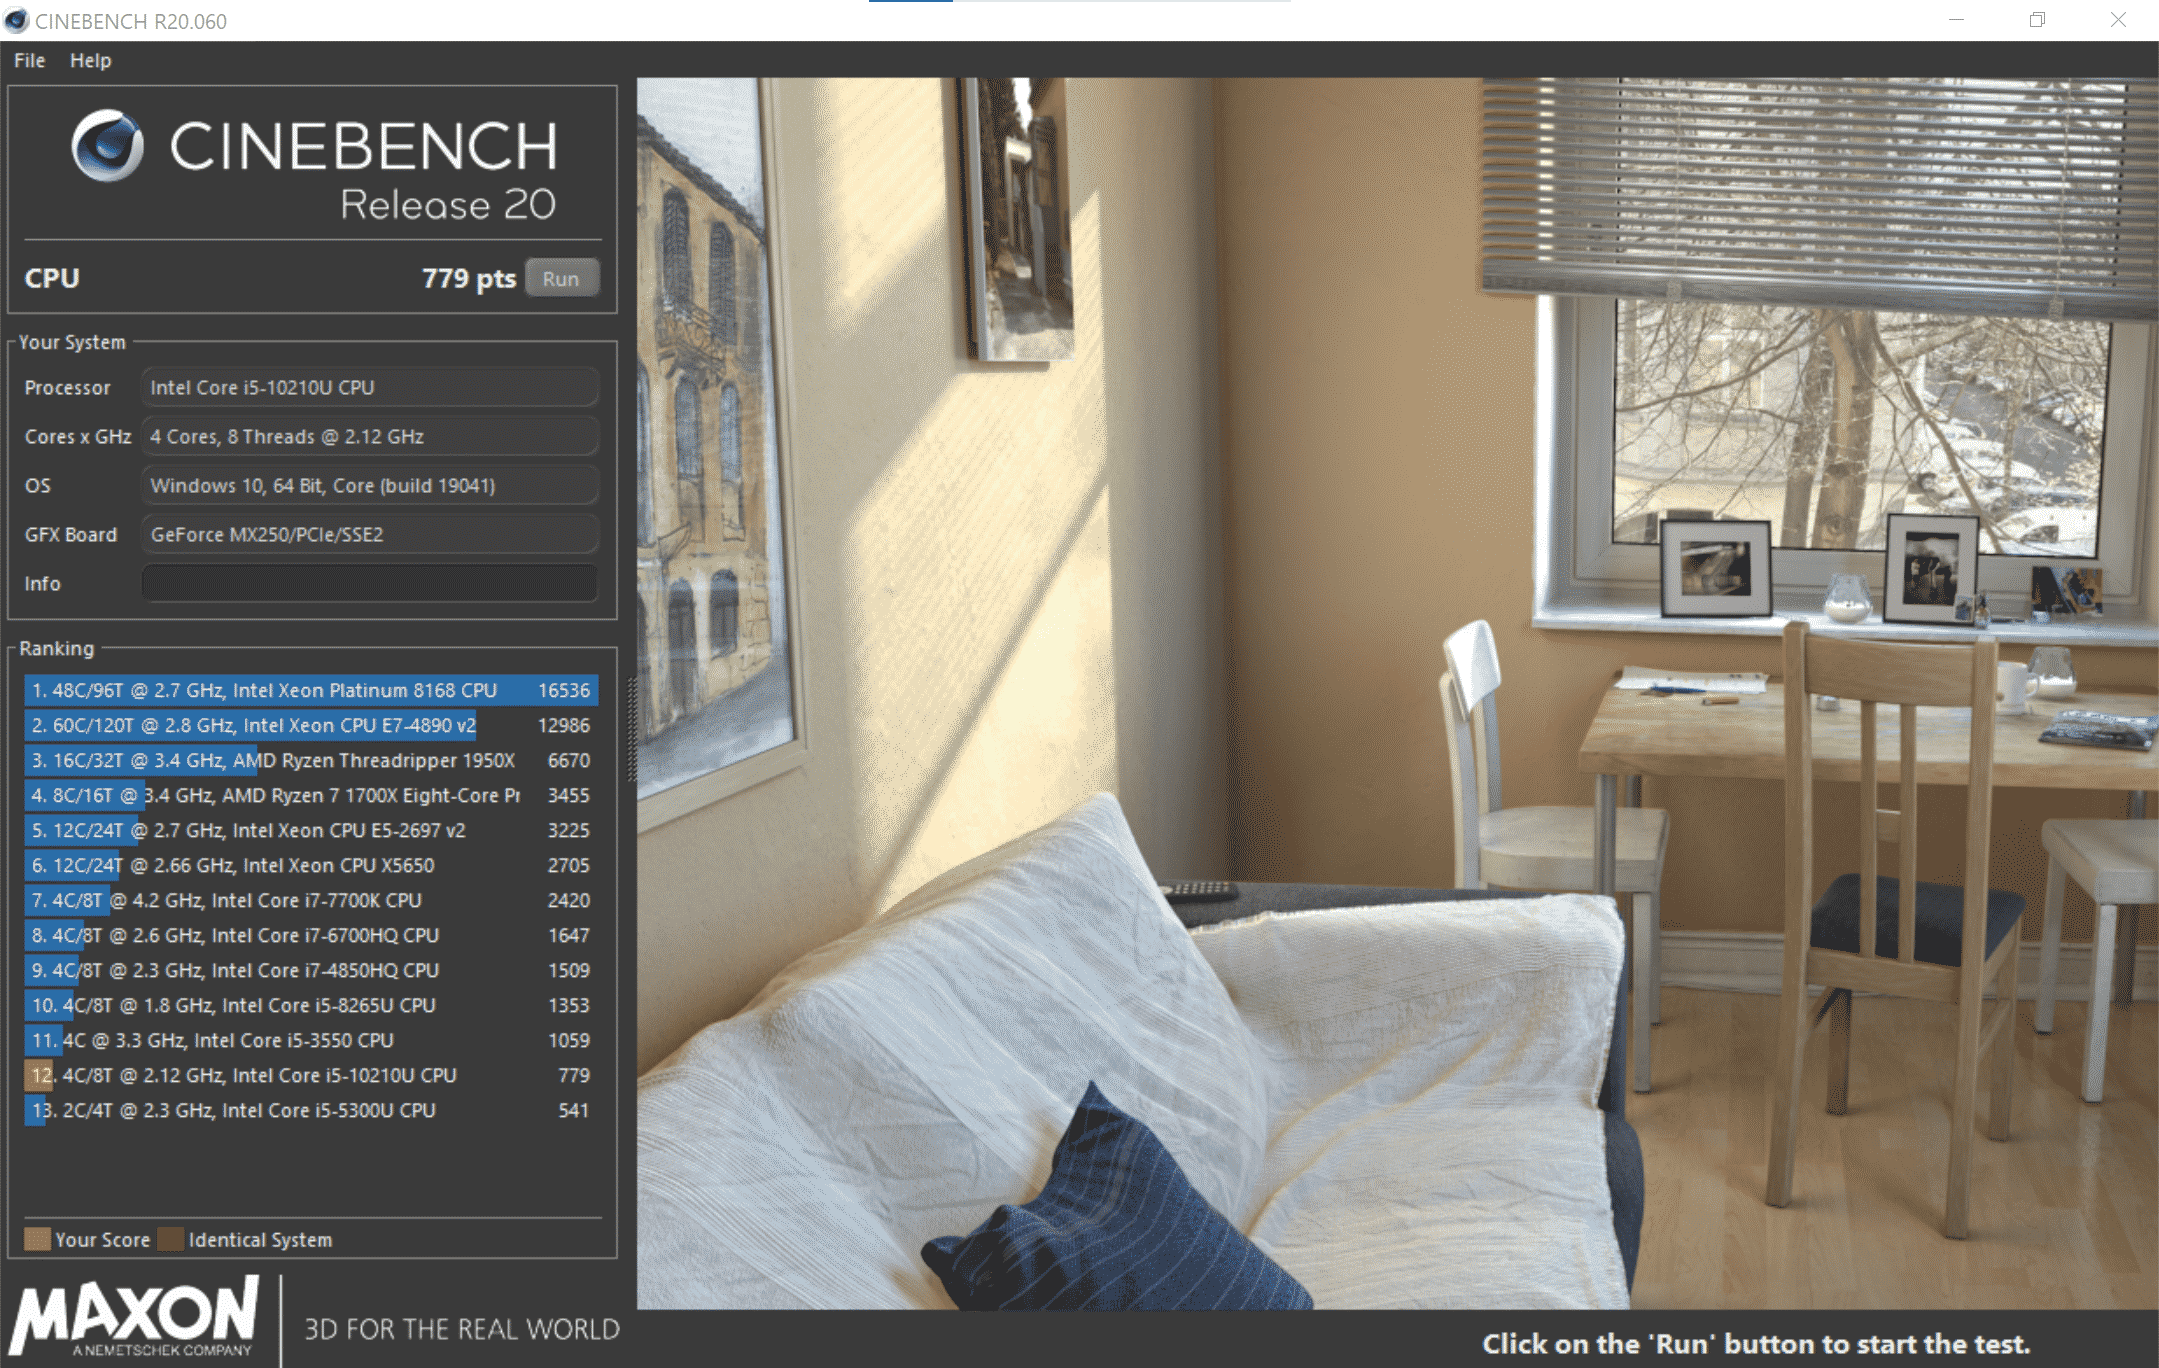Click the Cinebench logo sphere icon
The height and width of the screenshot is (1368, 2159).
[108, 146]
